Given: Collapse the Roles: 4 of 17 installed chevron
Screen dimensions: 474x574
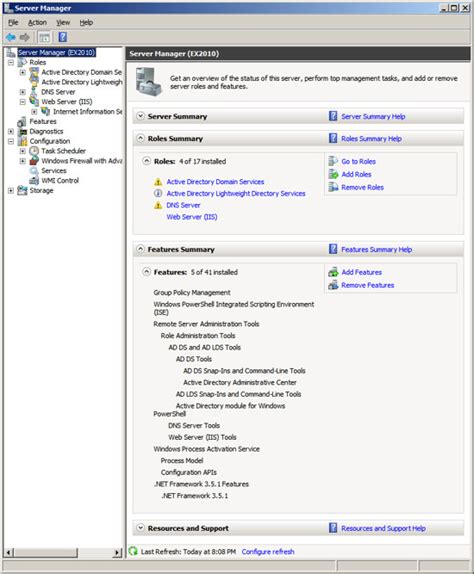Looking at the screenshot, I should [x=146, y=161].
